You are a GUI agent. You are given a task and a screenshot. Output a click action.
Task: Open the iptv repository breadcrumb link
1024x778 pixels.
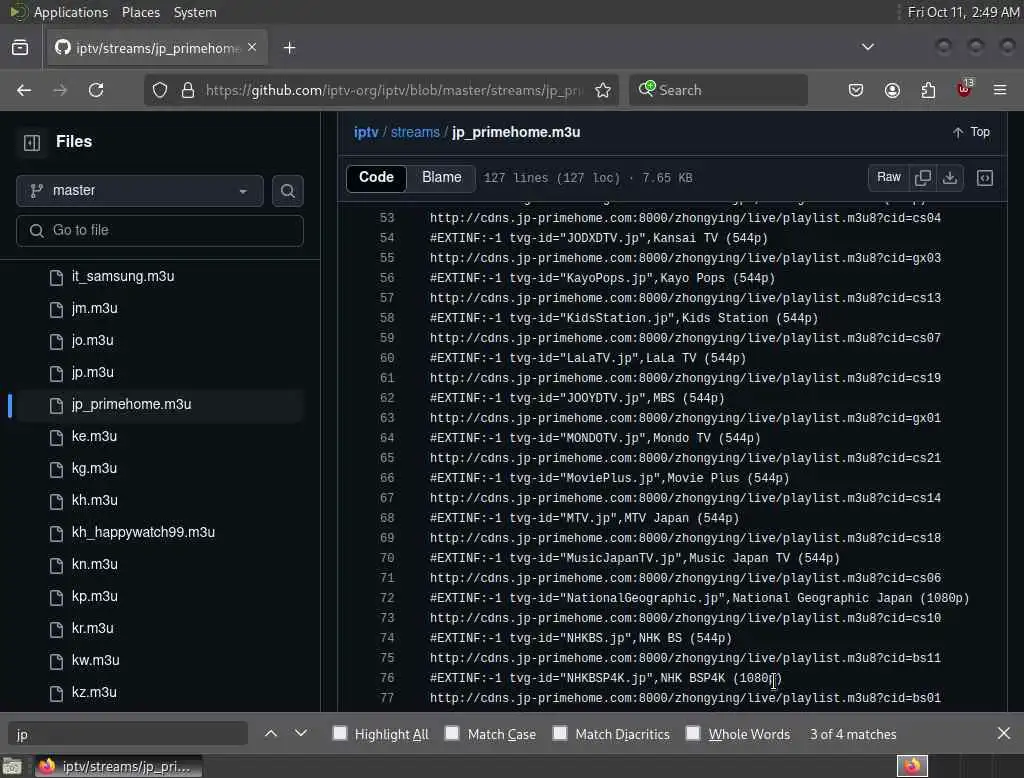click(366, 132)
